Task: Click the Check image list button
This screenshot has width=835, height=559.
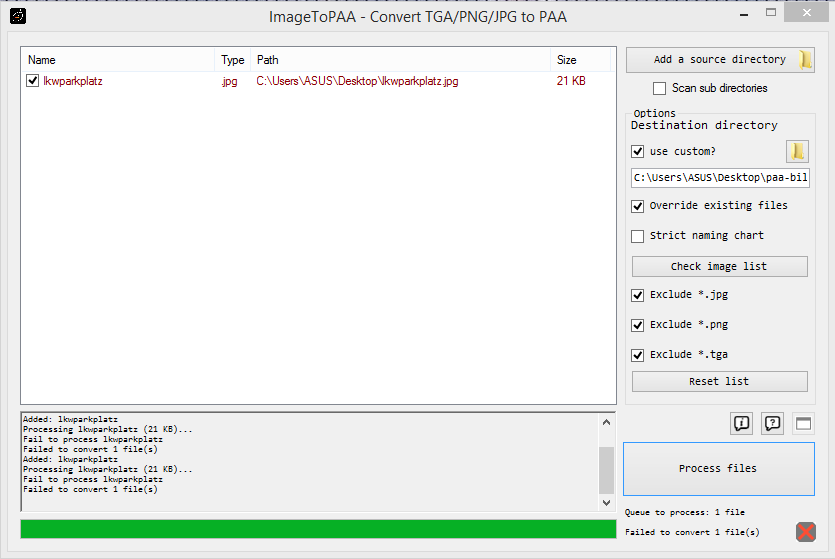Action: click(x=719, y=266)
